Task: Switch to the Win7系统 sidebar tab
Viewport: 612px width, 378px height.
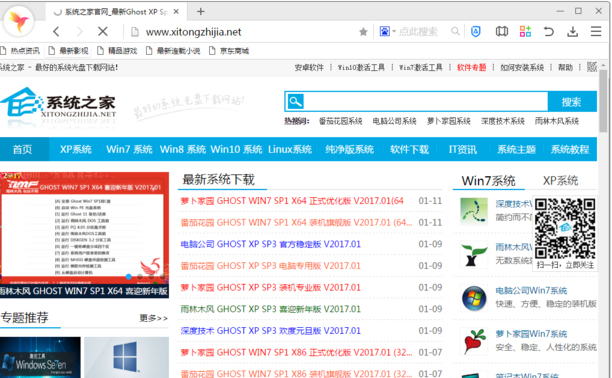Action: [x=489, y=181]
